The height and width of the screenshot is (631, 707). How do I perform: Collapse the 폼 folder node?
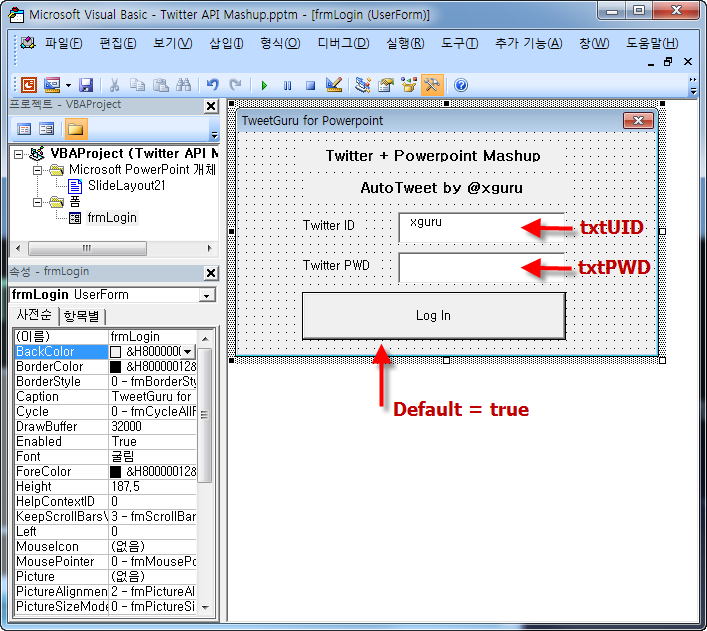37,202
